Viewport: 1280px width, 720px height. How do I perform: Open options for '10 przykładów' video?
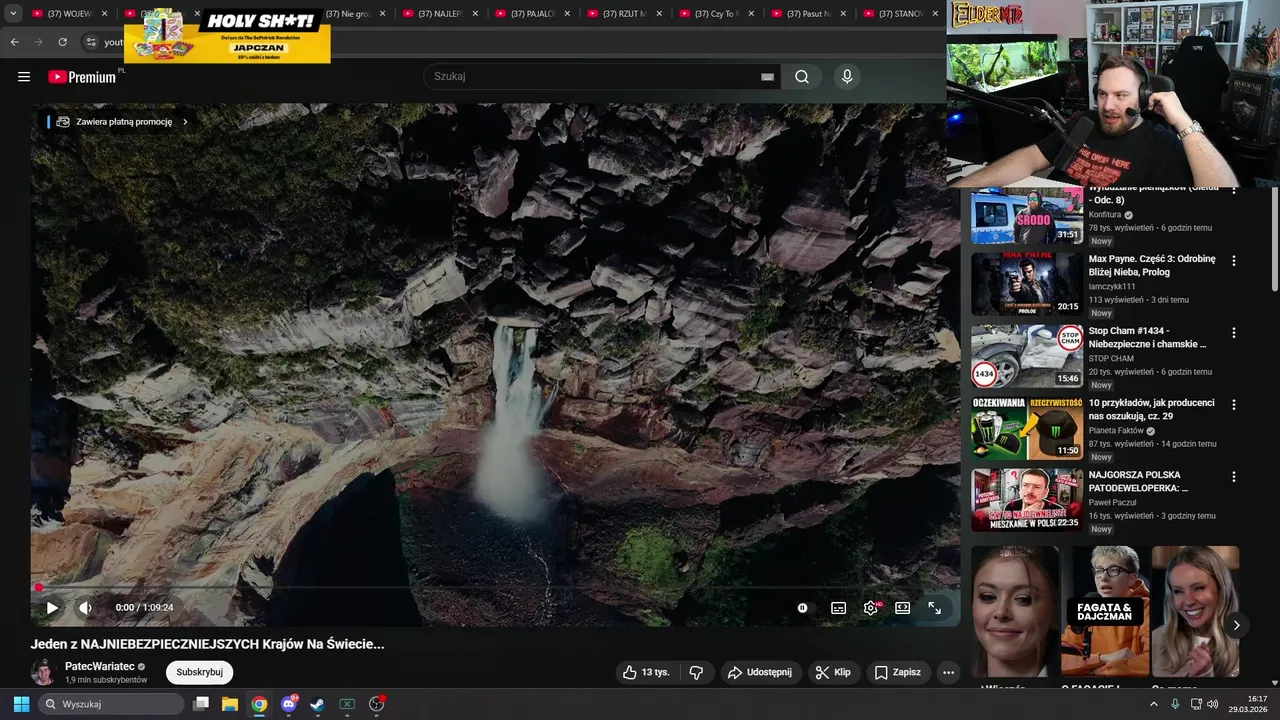coord(1234,405)
